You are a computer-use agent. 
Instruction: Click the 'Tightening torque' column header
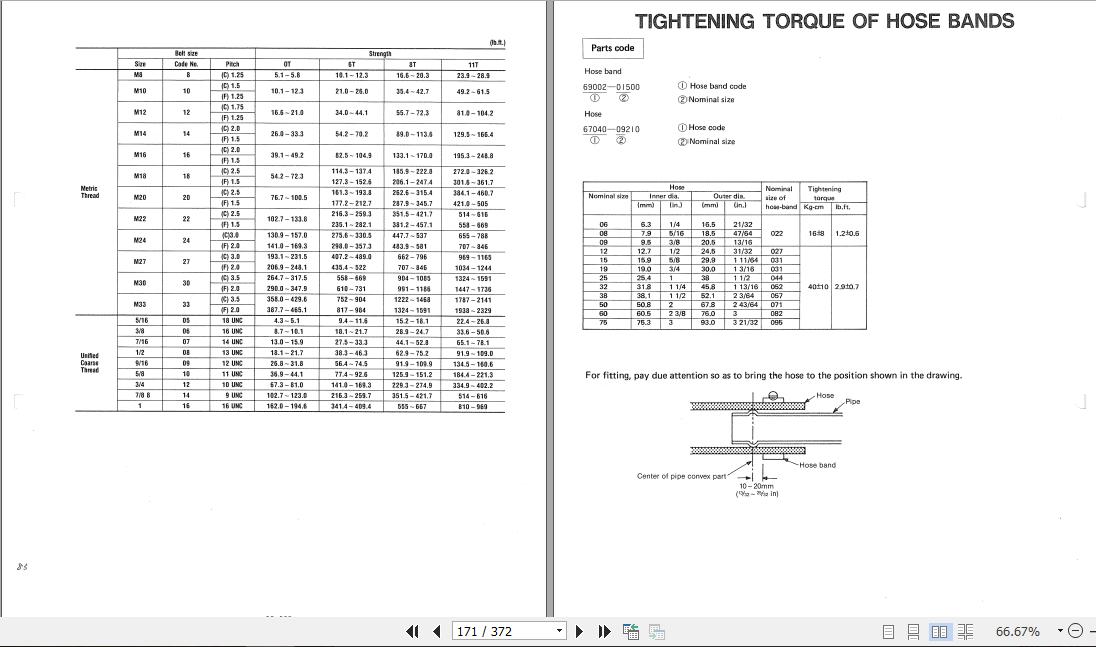click(825, 193)
